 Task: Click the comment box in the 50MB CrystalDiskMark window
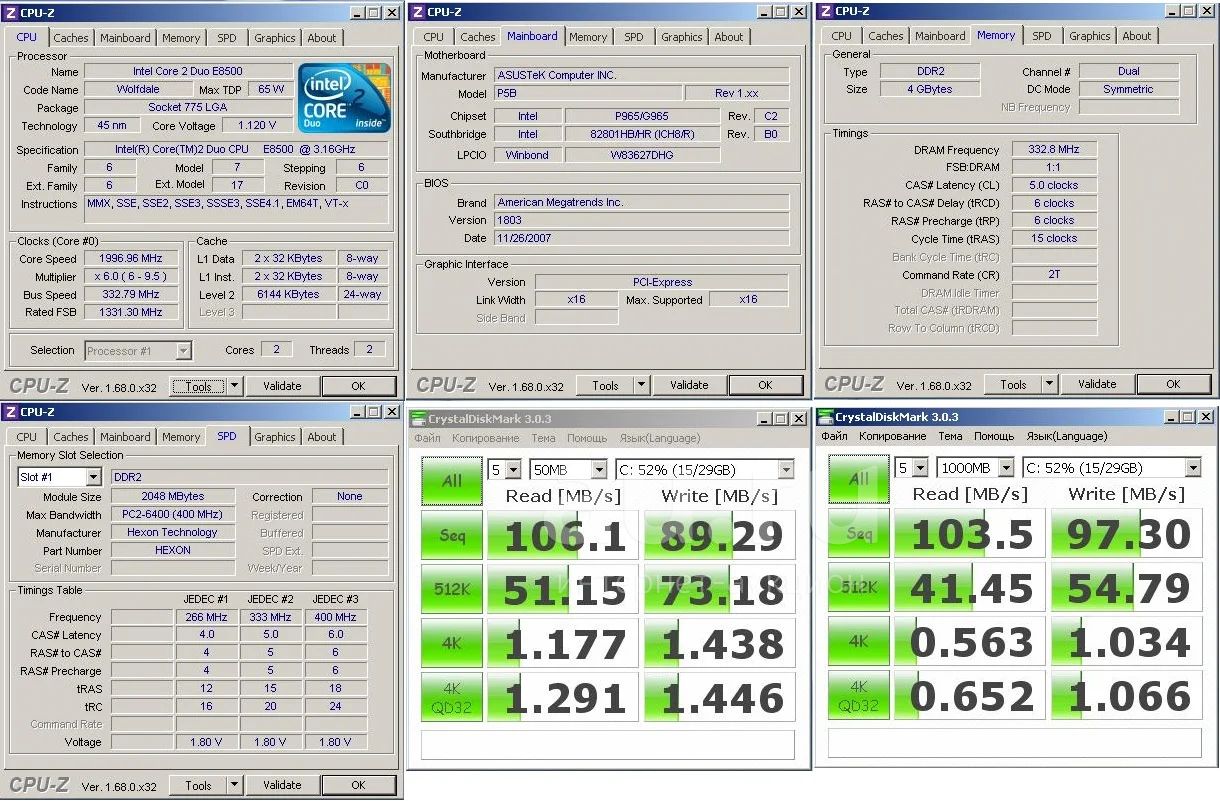(x=608, y=745)
